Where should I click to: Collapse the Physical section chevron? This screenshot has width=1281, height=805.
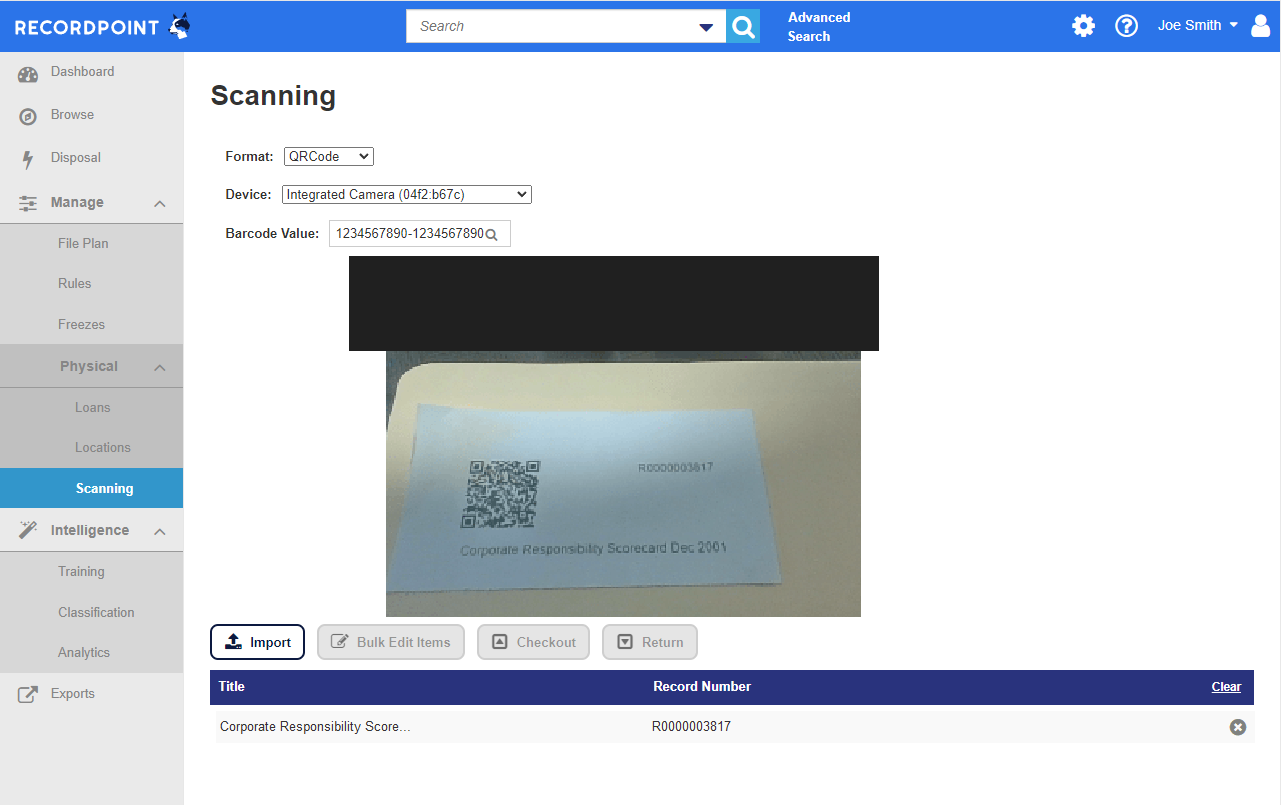(x=160, y=367)
